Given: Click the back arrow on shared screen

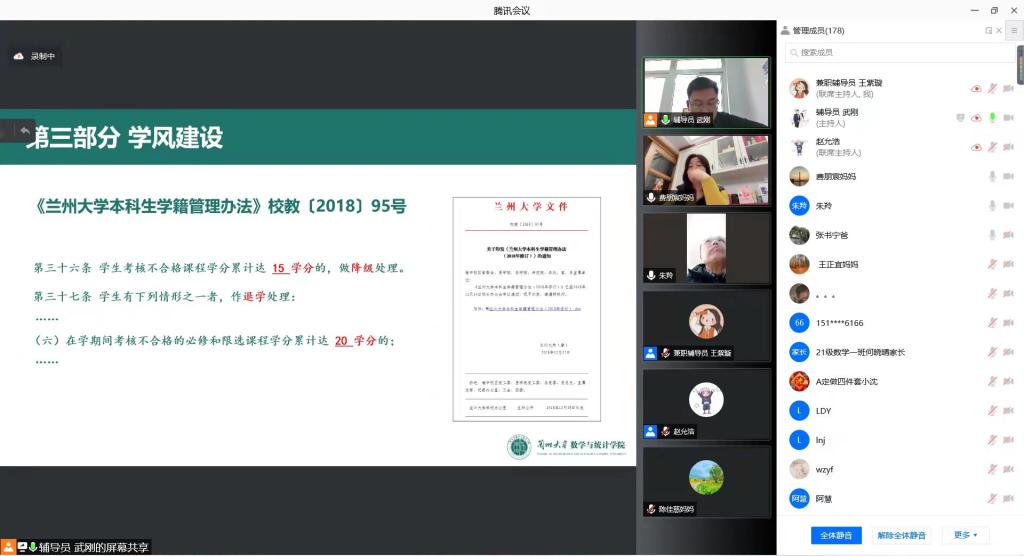Looking at the screenshot, I should [24, 131].
